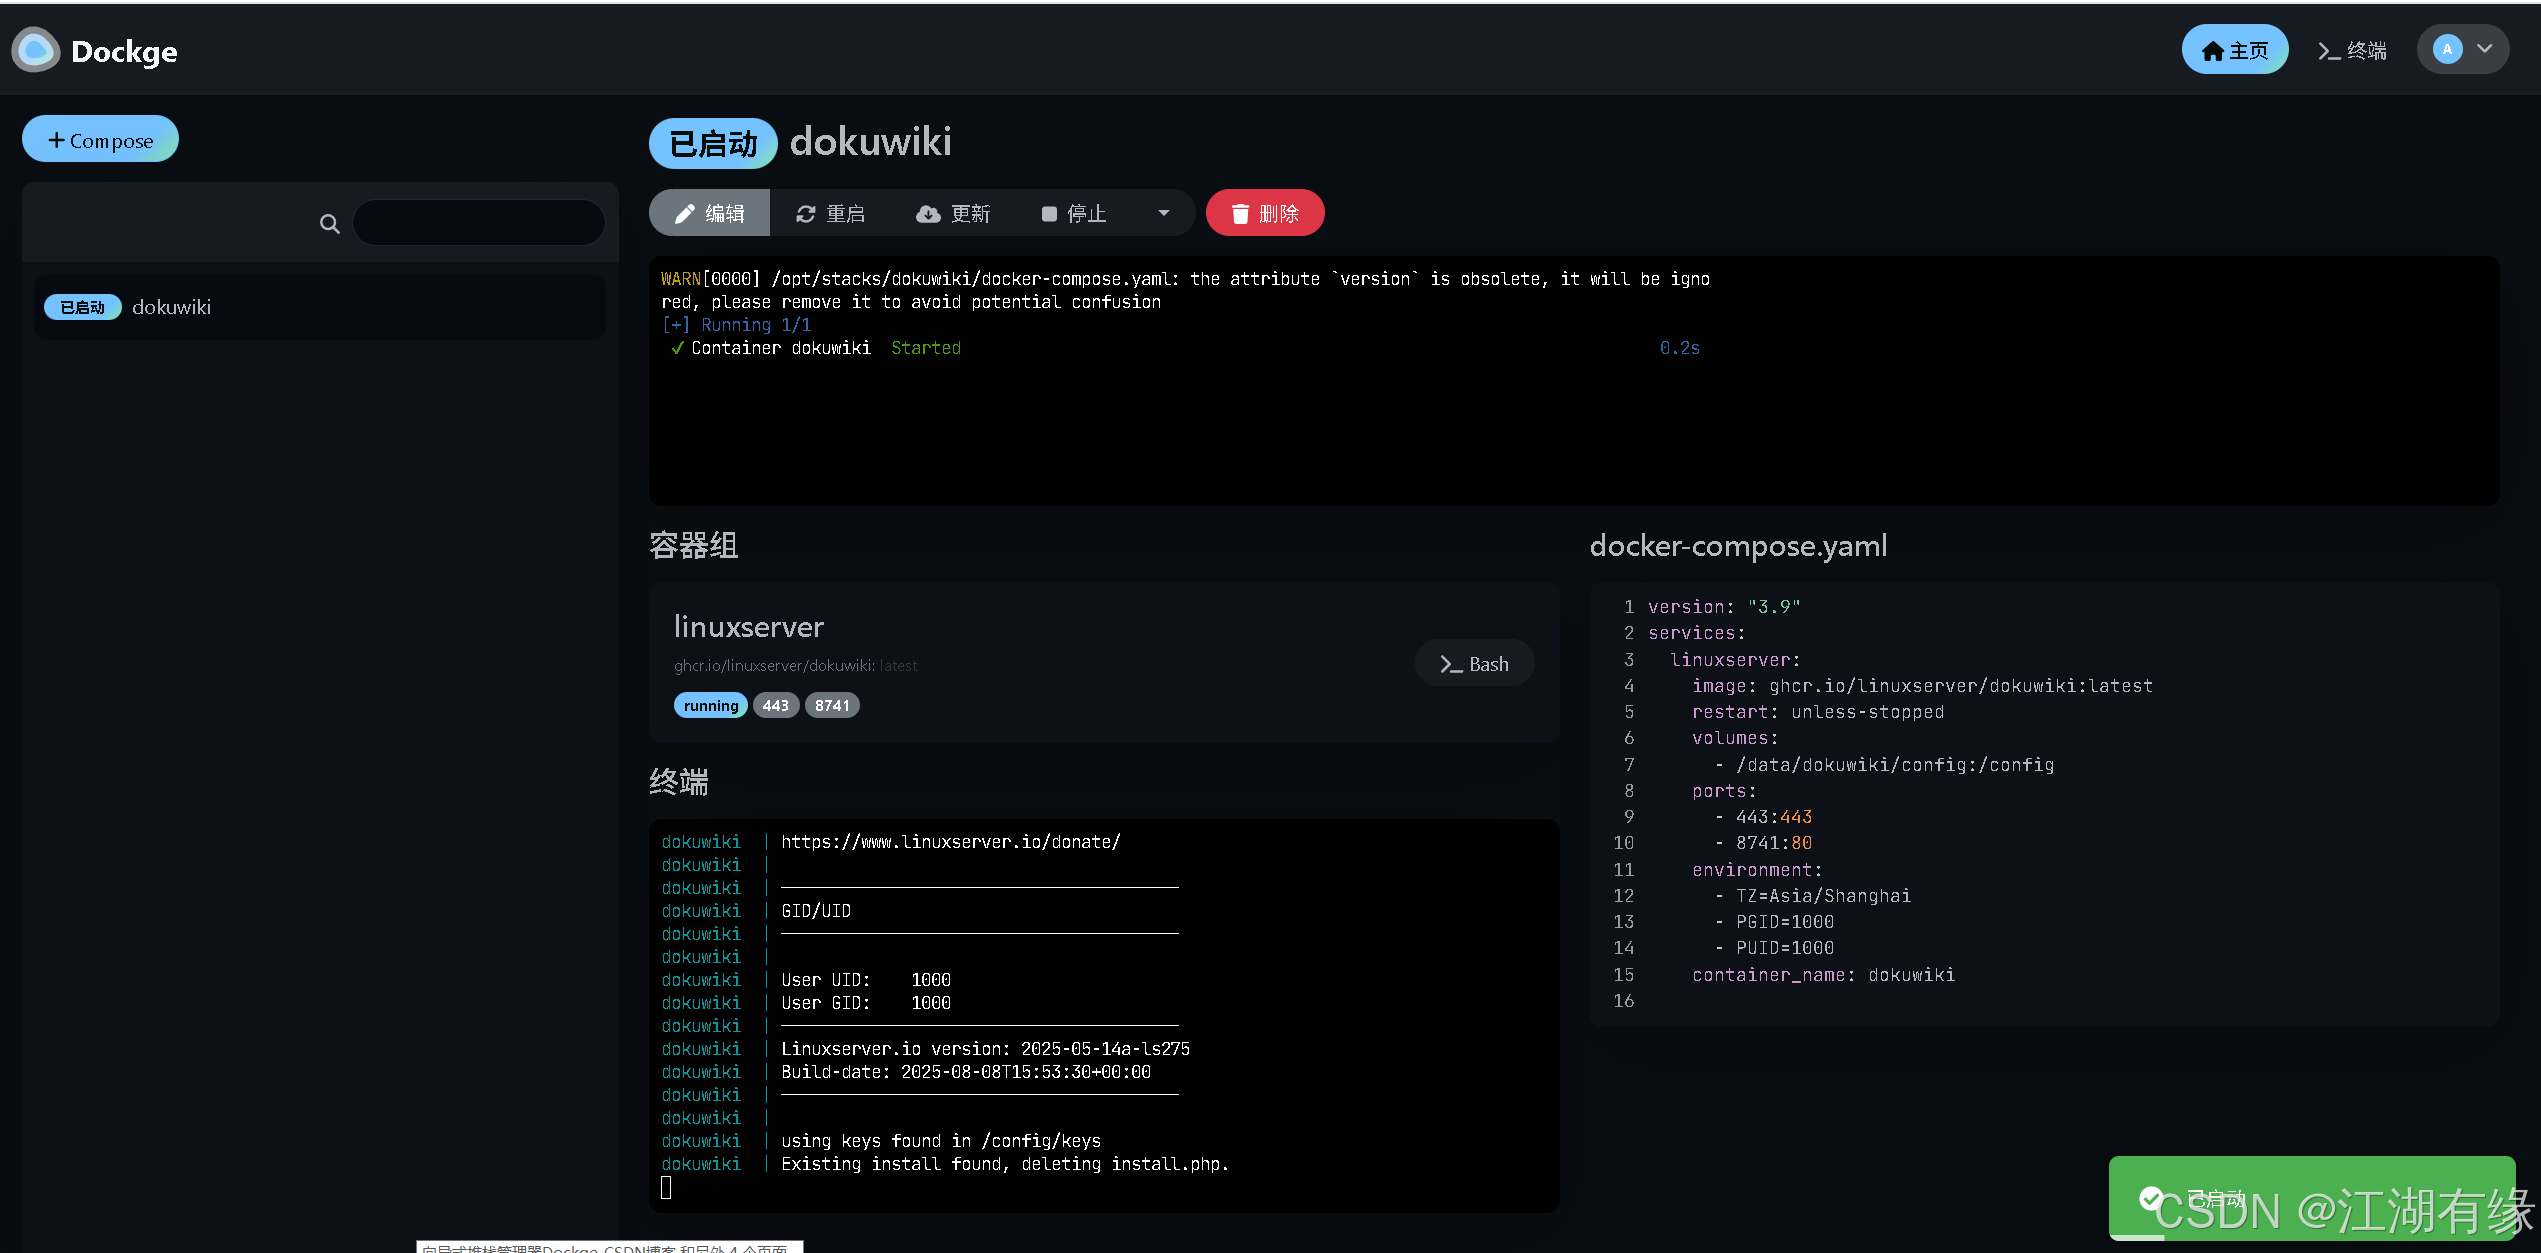The height and width of the screenshot is (1253, 2541).
Task: Expand the dropdown arrow next to 停止
Action: click(x=1163, y=213)
